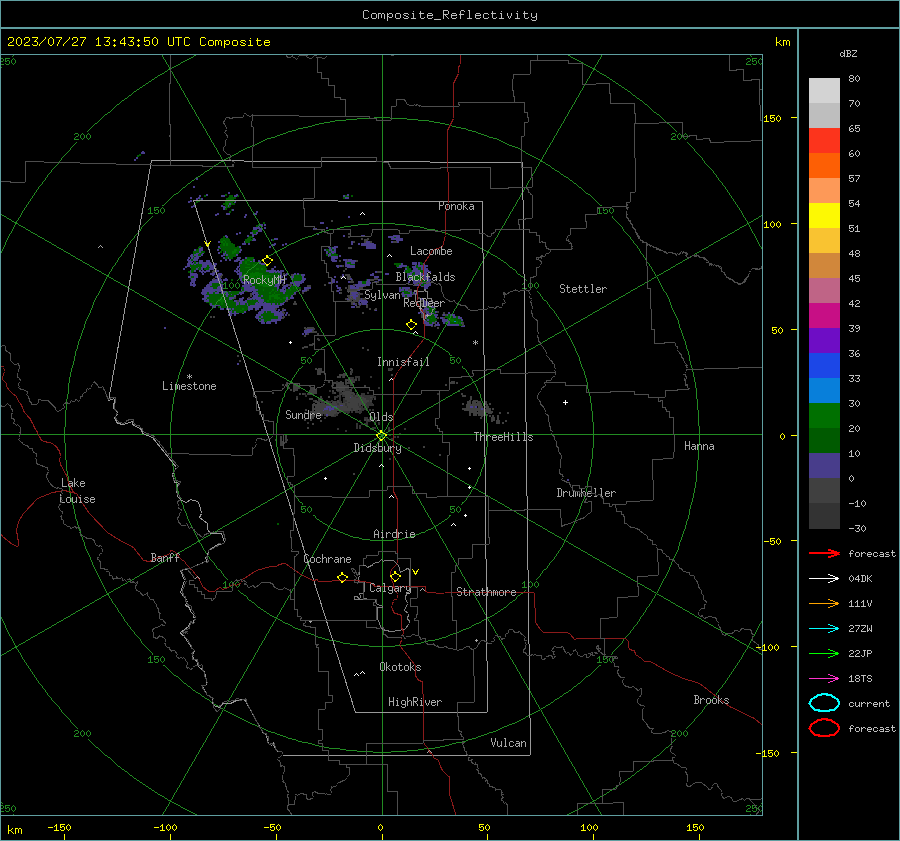Click the Vulcan town label
Viewport: 900px width, 841px height.
508,743
